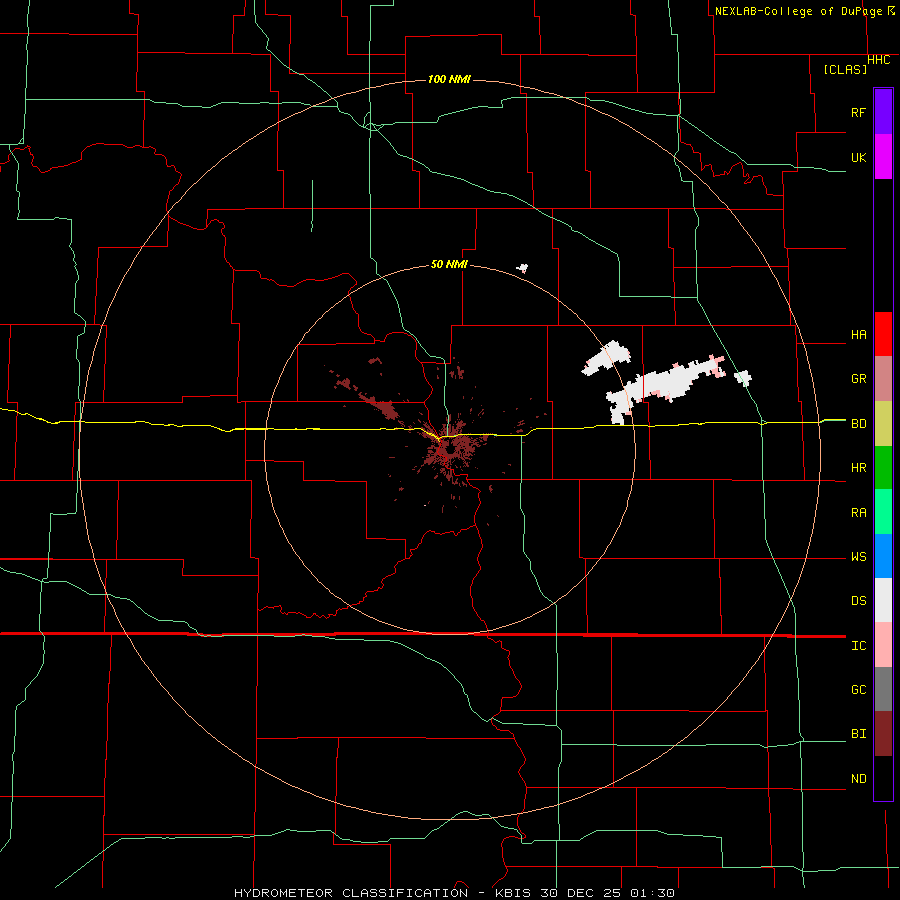Click the 'ND' legend label

858,779
